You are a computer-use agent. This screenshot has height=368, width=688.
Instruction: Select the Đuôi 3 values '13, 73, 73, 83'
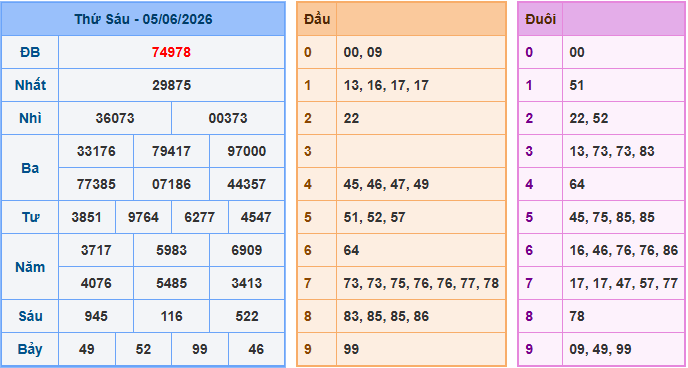pyautogui.click(x=612, y=152)
